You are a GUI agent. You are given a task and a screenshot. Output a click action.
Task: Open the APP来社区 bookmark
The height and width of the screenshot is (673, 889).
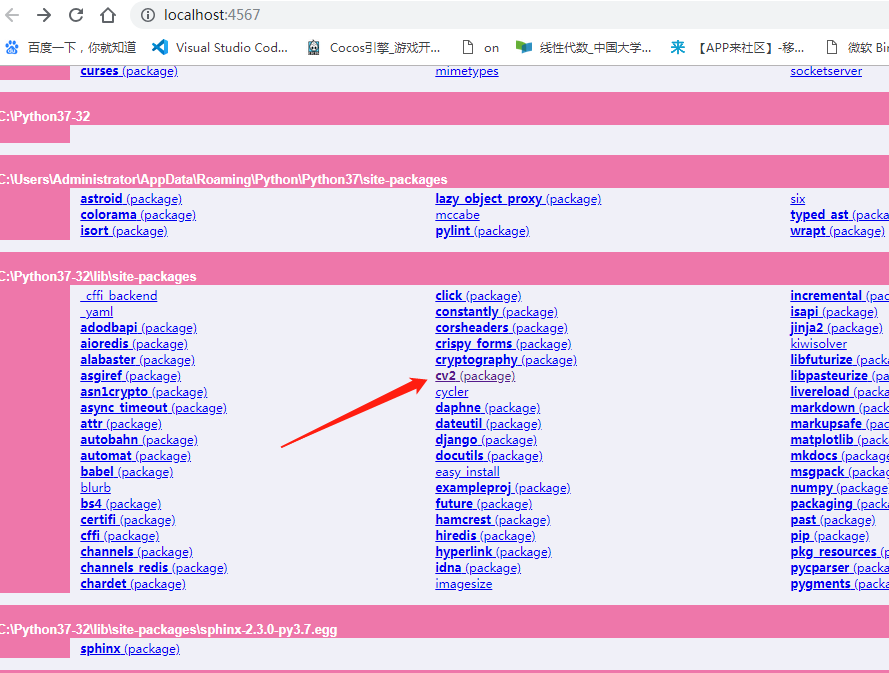pos(737,48)
